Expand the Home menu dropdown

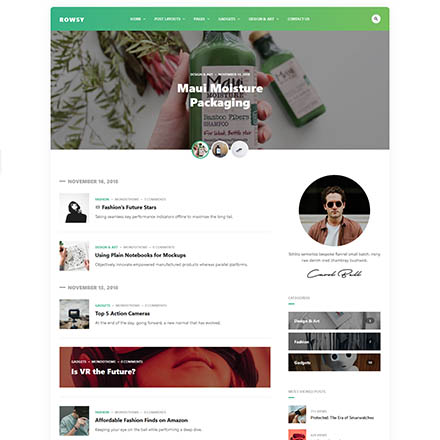[x=138, y=19]
